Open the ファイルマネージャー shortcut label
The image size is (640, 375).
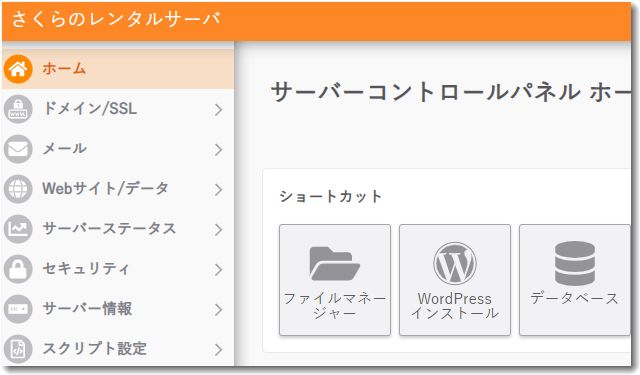point(335,306)
